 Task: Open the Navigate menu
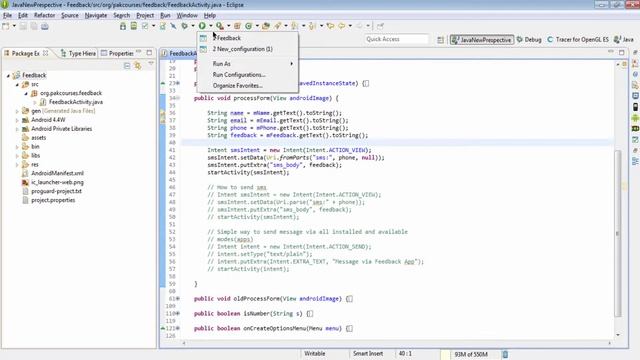(96, 16)
